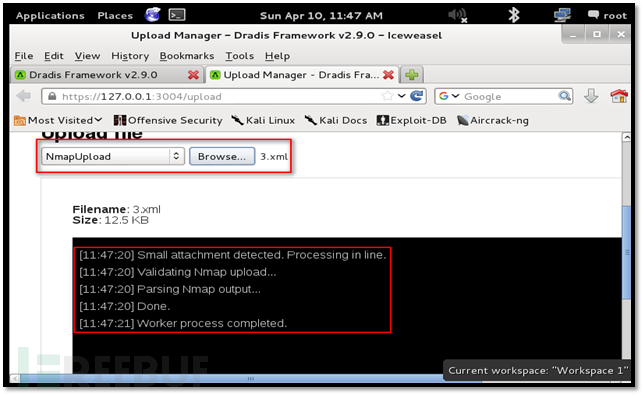Click the address bar URL field
This screenshot has width=644, height=396.
(x=217, y=97)
